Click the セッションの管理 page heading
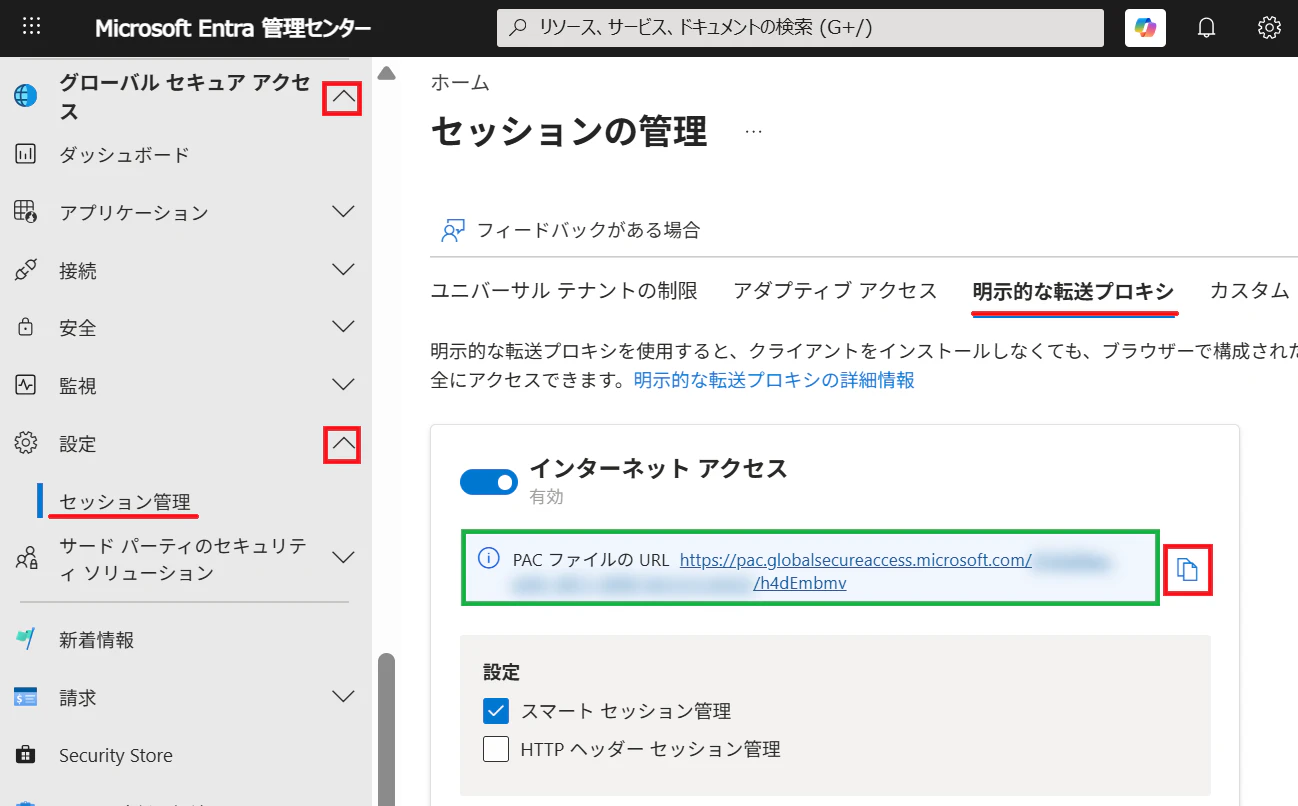Viewport: 1298px width, 806px height. click(x=569, y=131)
